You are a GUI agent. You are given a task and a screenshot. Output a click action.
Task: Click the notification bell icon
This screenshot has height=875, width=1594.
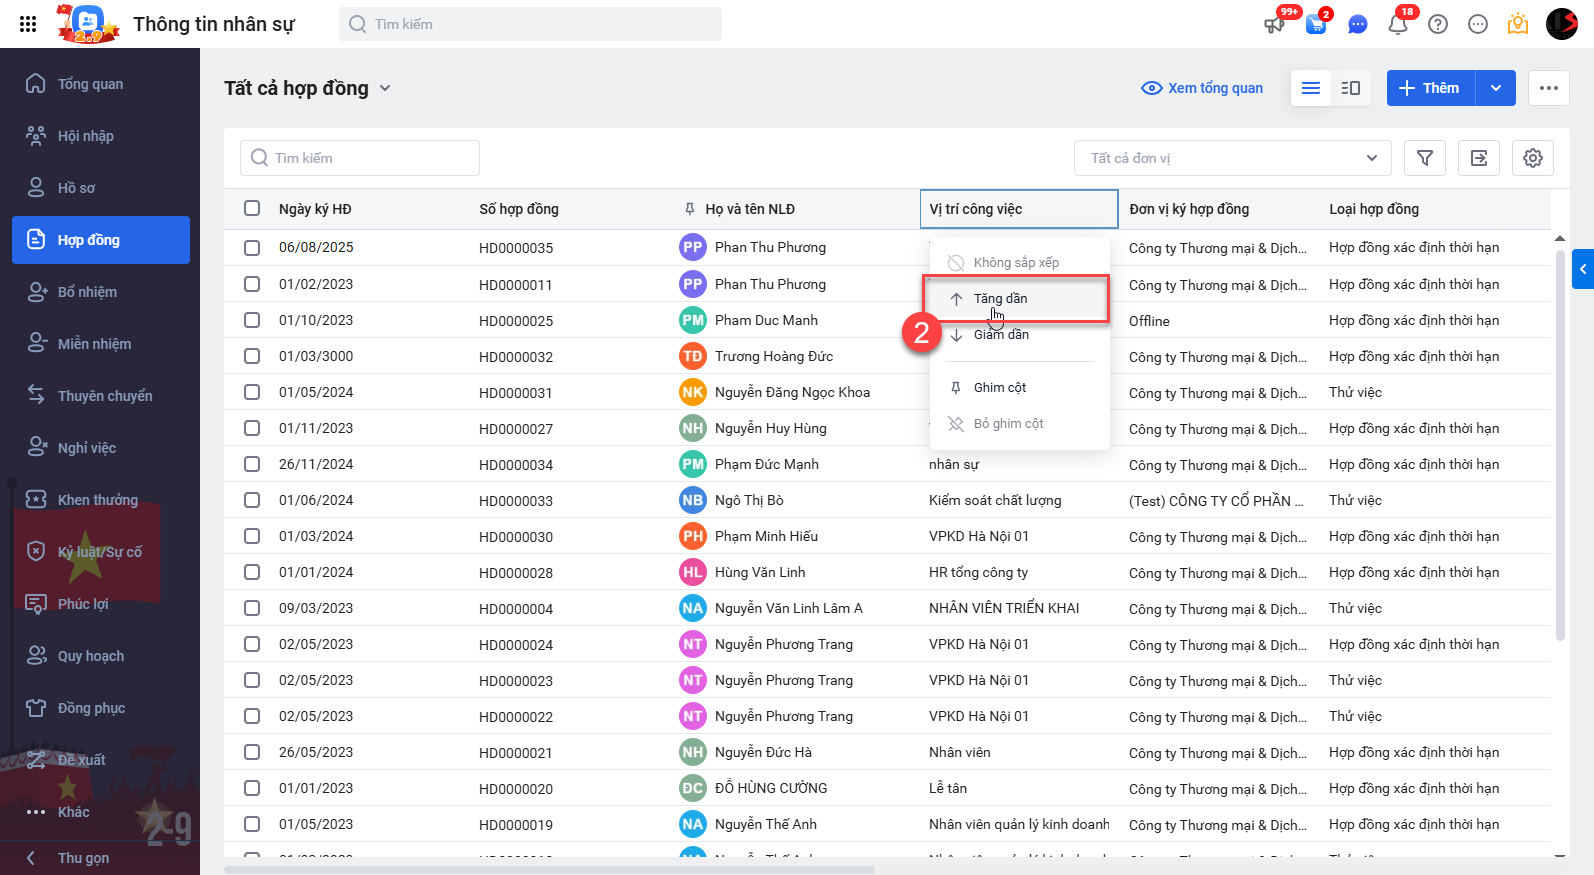click(1398, 24)
